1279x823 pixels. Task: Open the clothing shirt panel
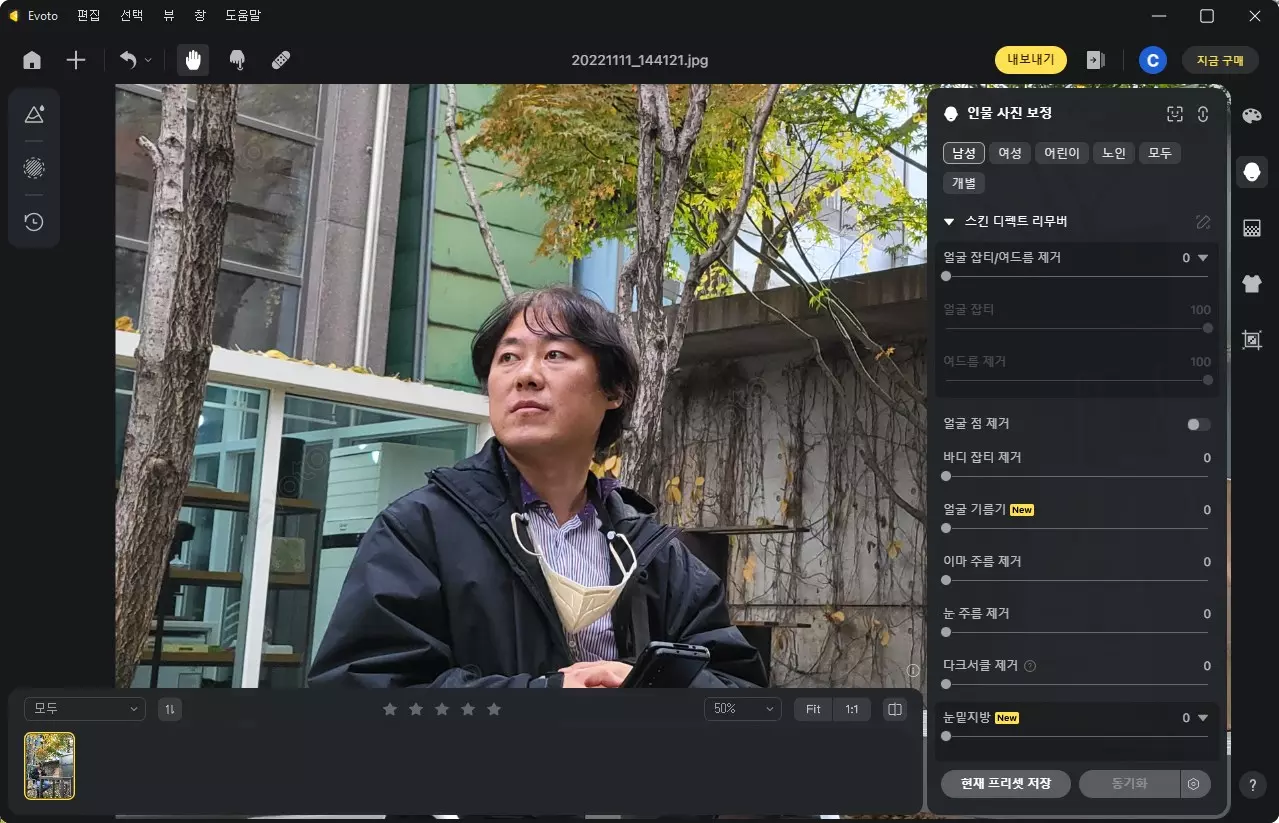tap(1251, 283)
